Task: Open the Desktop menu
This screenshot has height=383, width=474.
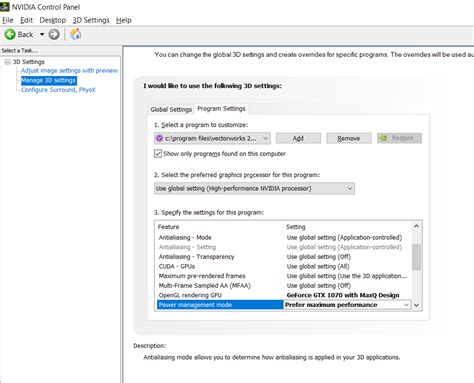Action: [x=53, y=20]
